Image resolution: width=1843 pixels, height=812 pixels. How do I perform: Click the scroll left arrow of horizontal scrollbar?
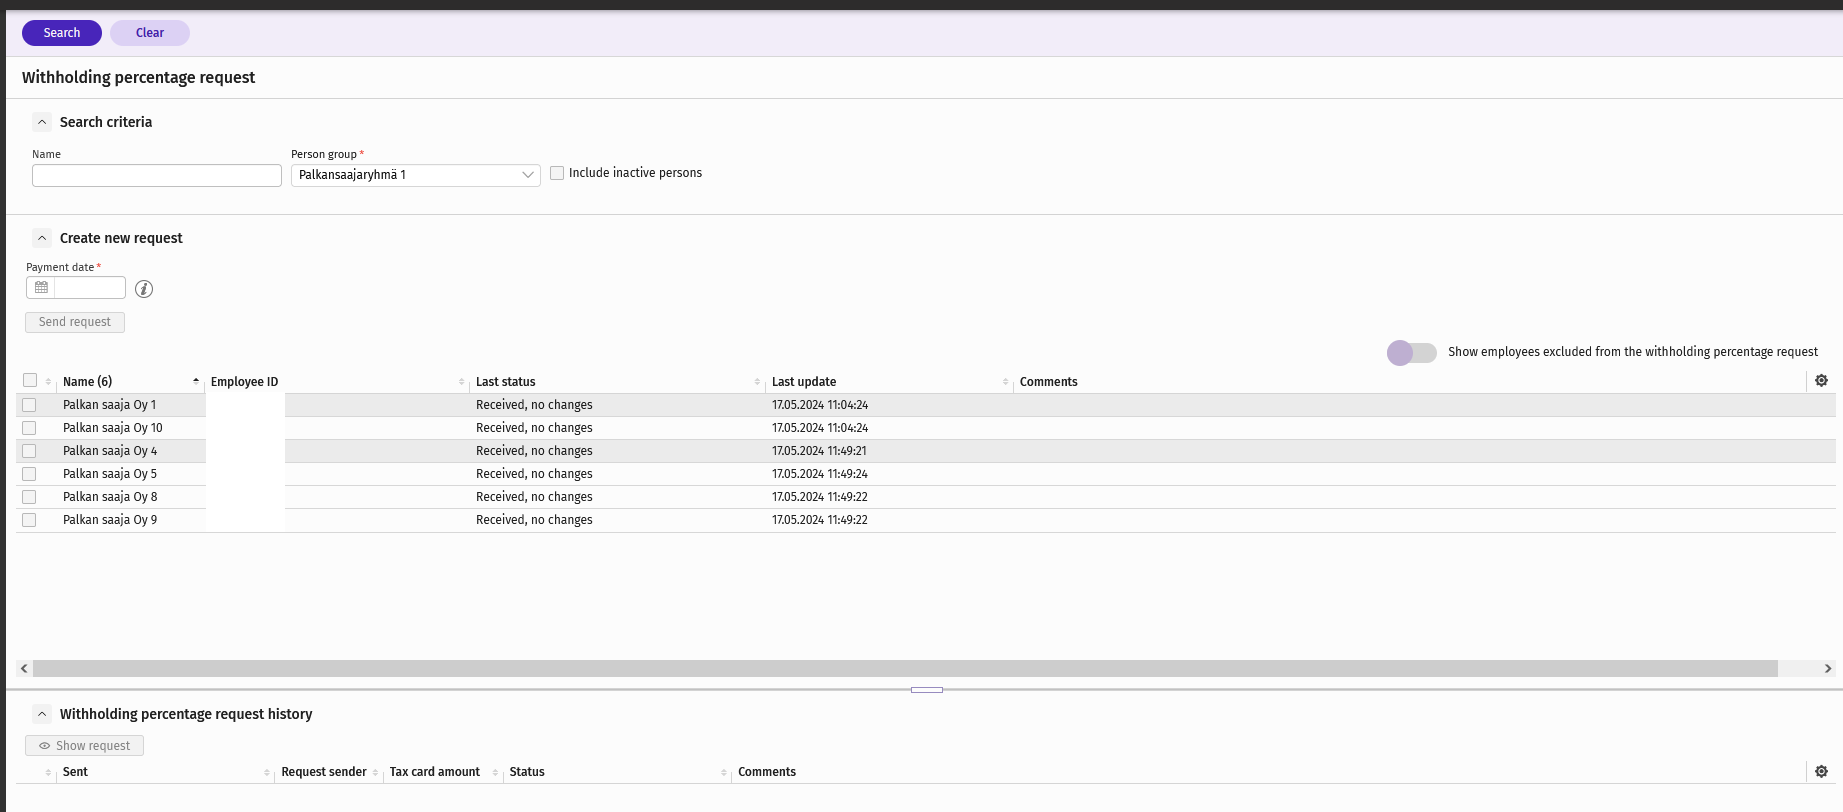click(x=24, y=668)
